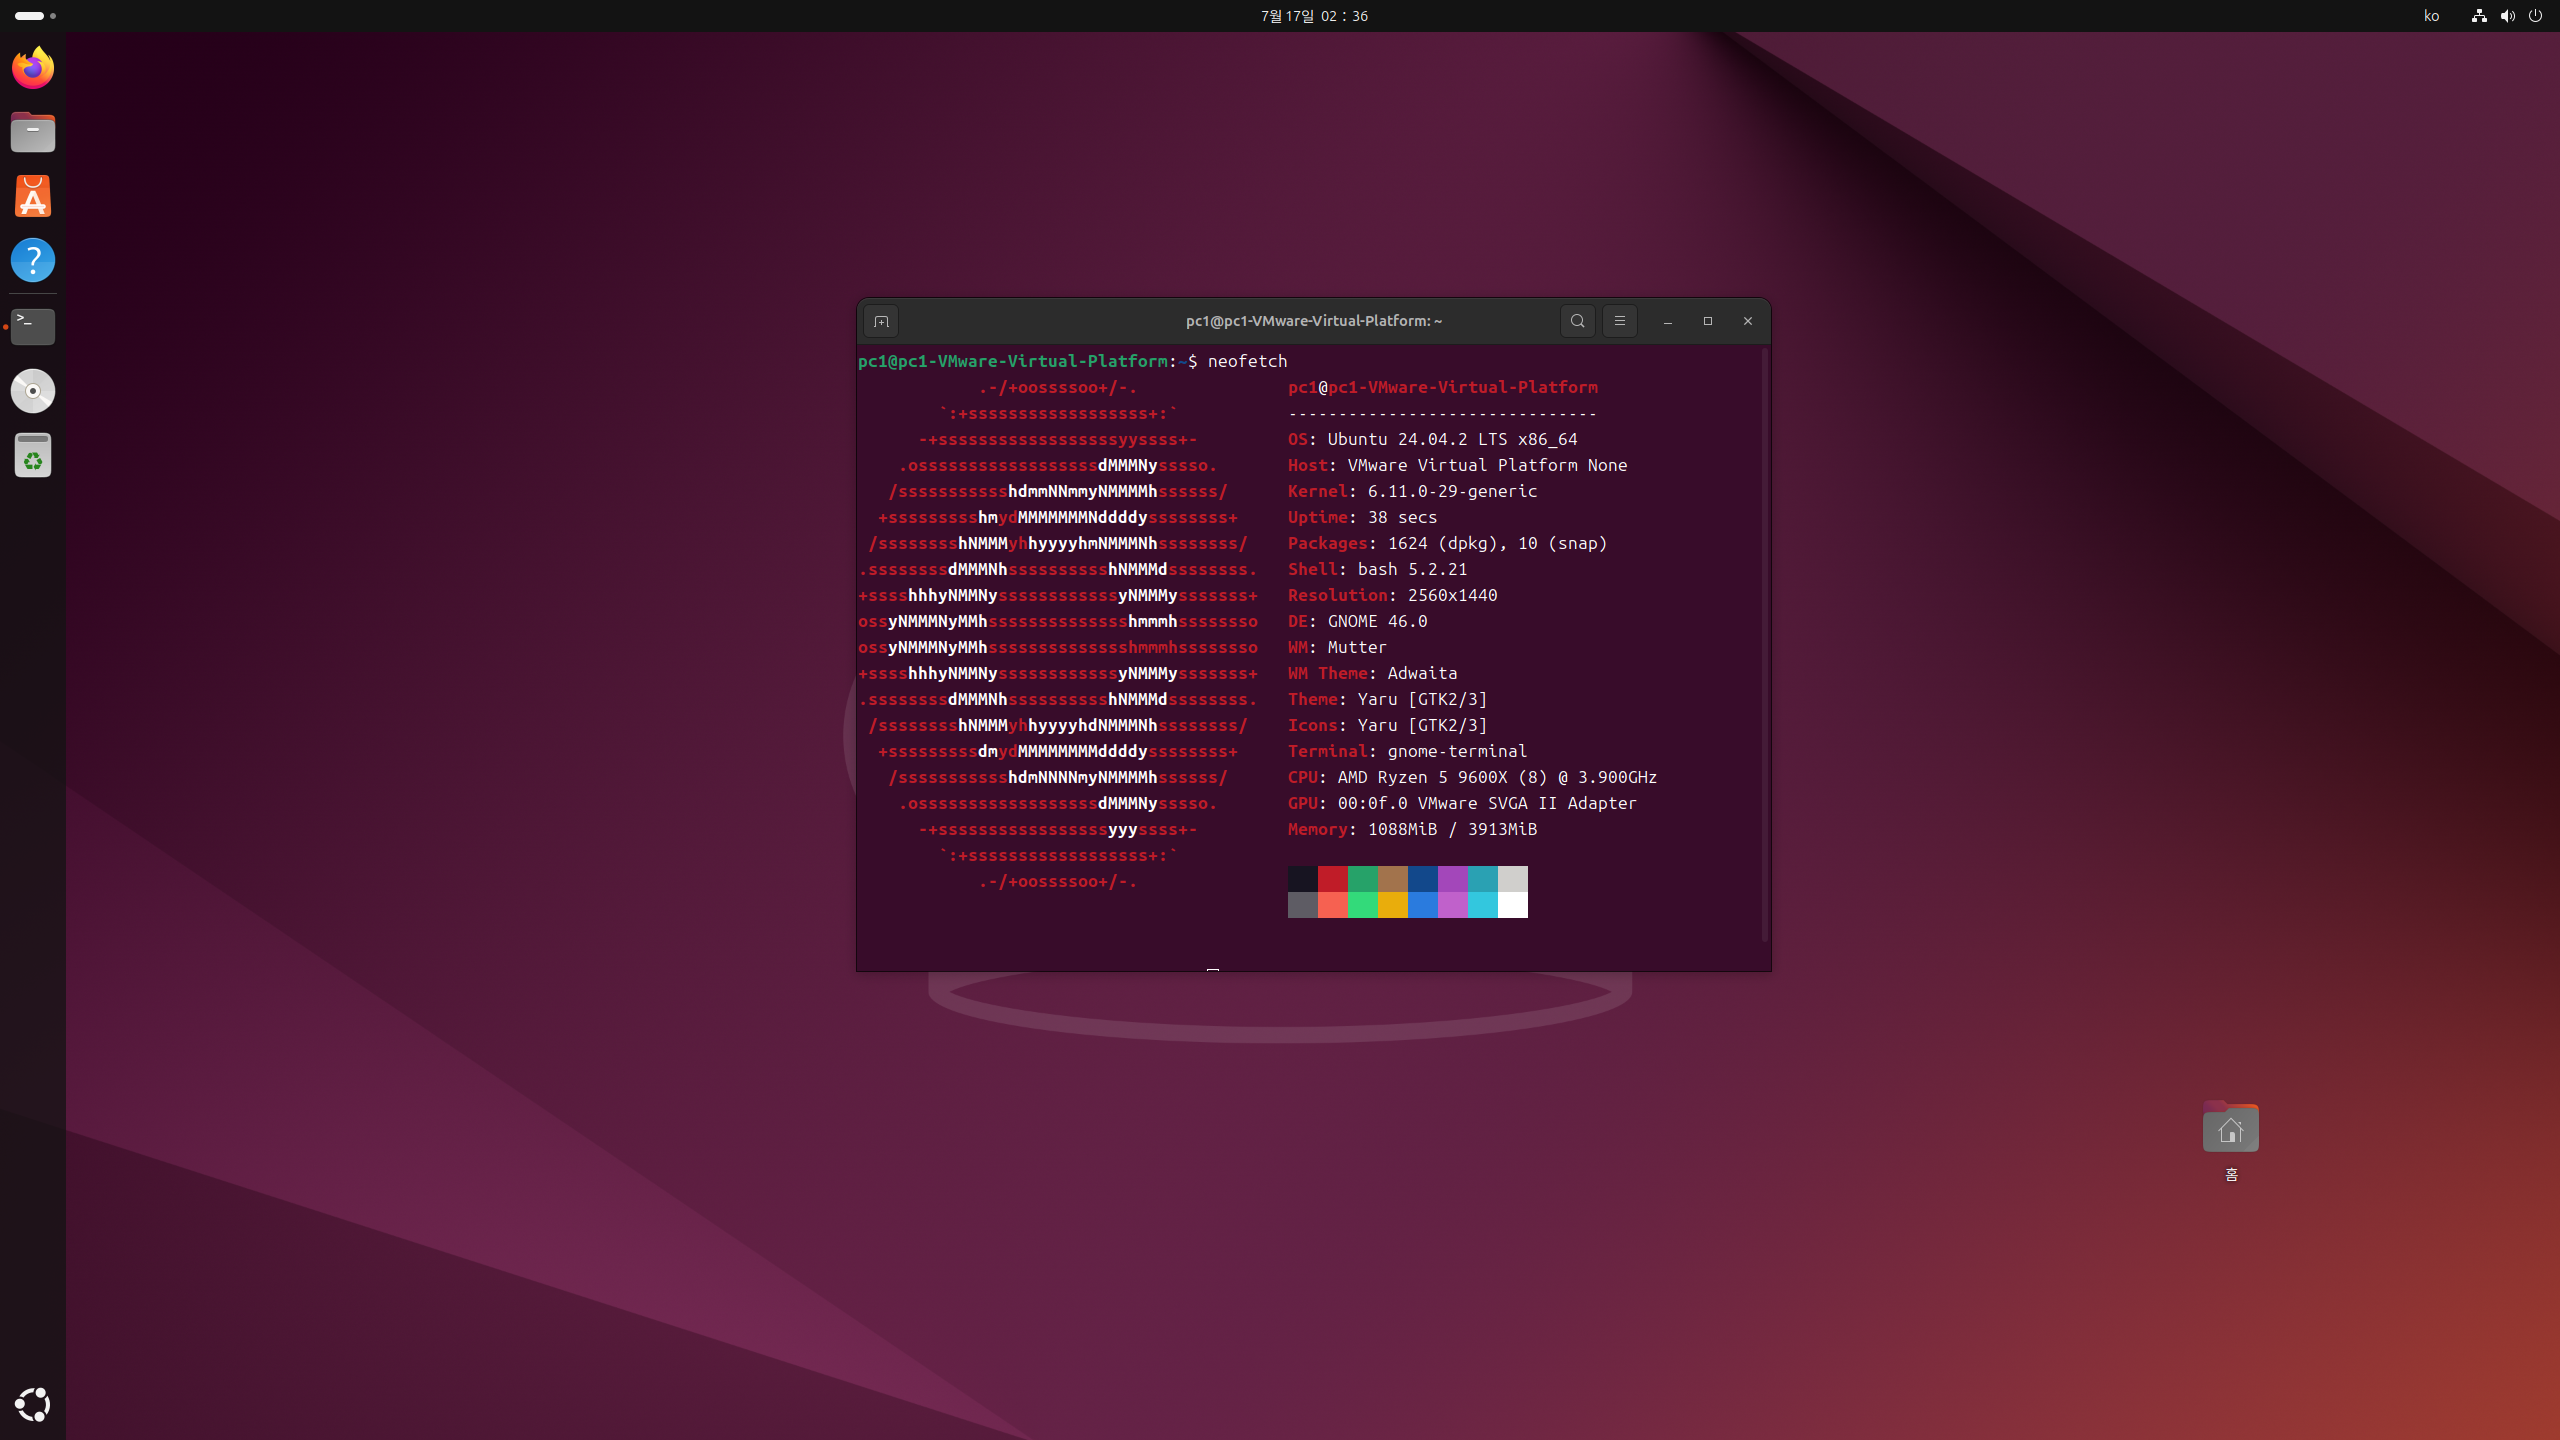Click the Host: VMware Virtual Platform line
Image resolution: width=2560 pixels, height=1440 pixels.
click(1458, 465)
